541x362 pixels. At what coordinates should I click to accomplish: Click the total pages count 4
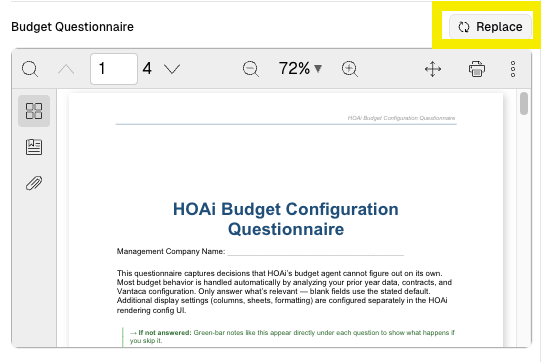[x=147, y=68]
